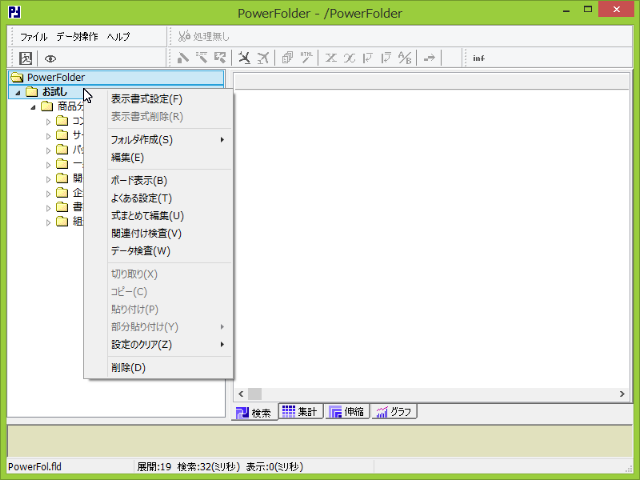Open the ファイル menu
The height and width of the screenshot is (480, 640).
coord(34,37)
